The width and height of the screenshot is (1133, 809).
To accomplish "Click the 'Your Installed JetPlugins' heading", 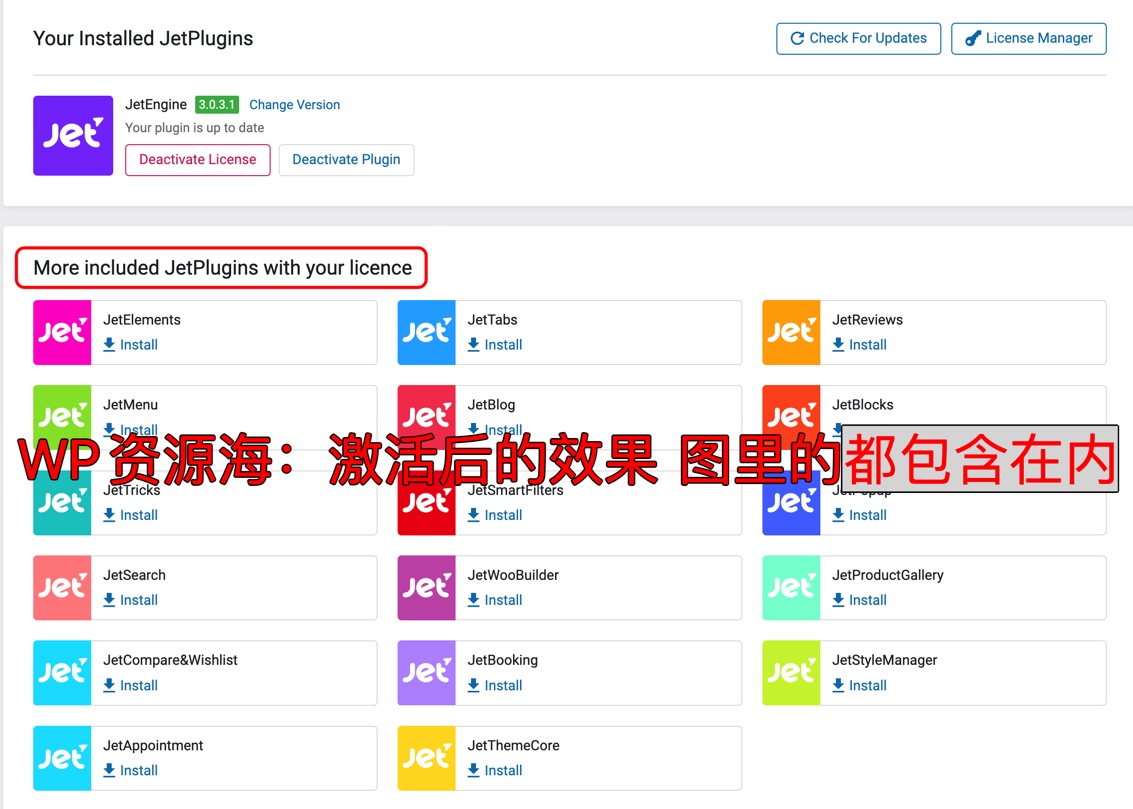I will pos(143,38).
